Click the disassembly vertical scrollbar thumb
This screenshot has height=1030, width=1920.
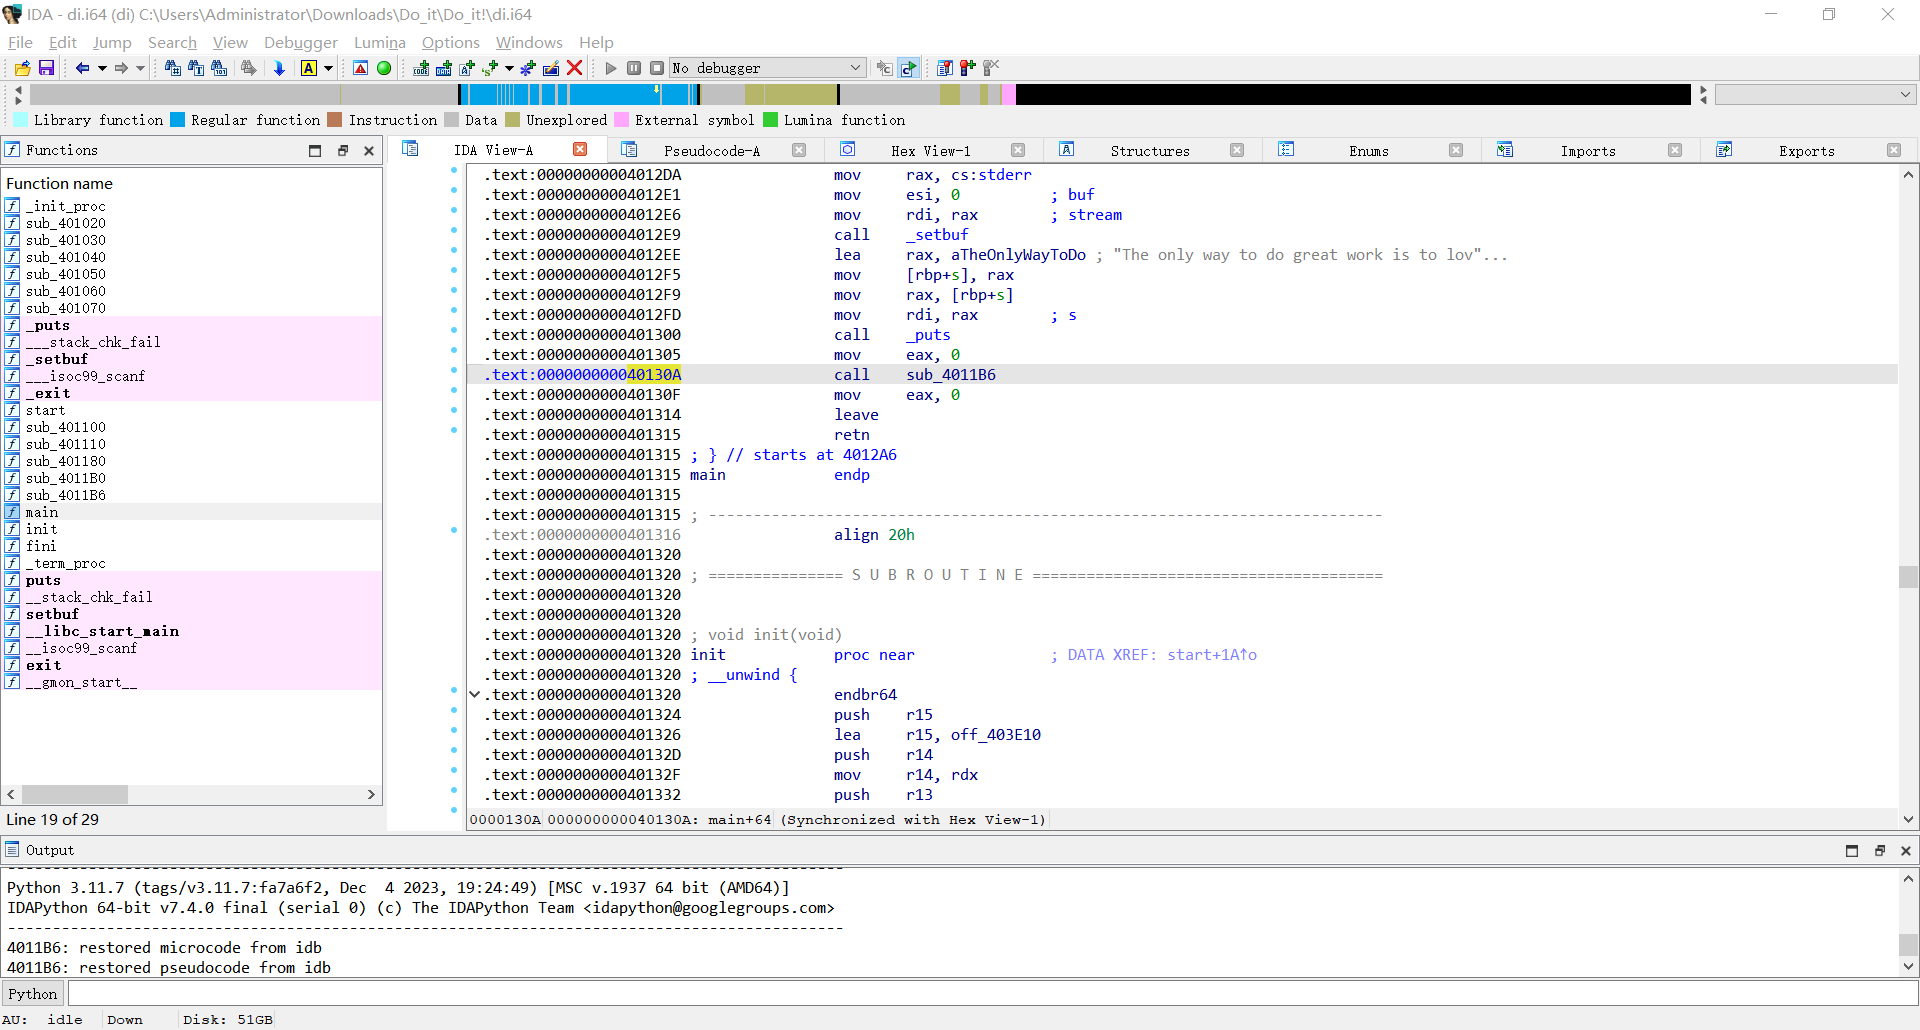tap(1908, 577)
